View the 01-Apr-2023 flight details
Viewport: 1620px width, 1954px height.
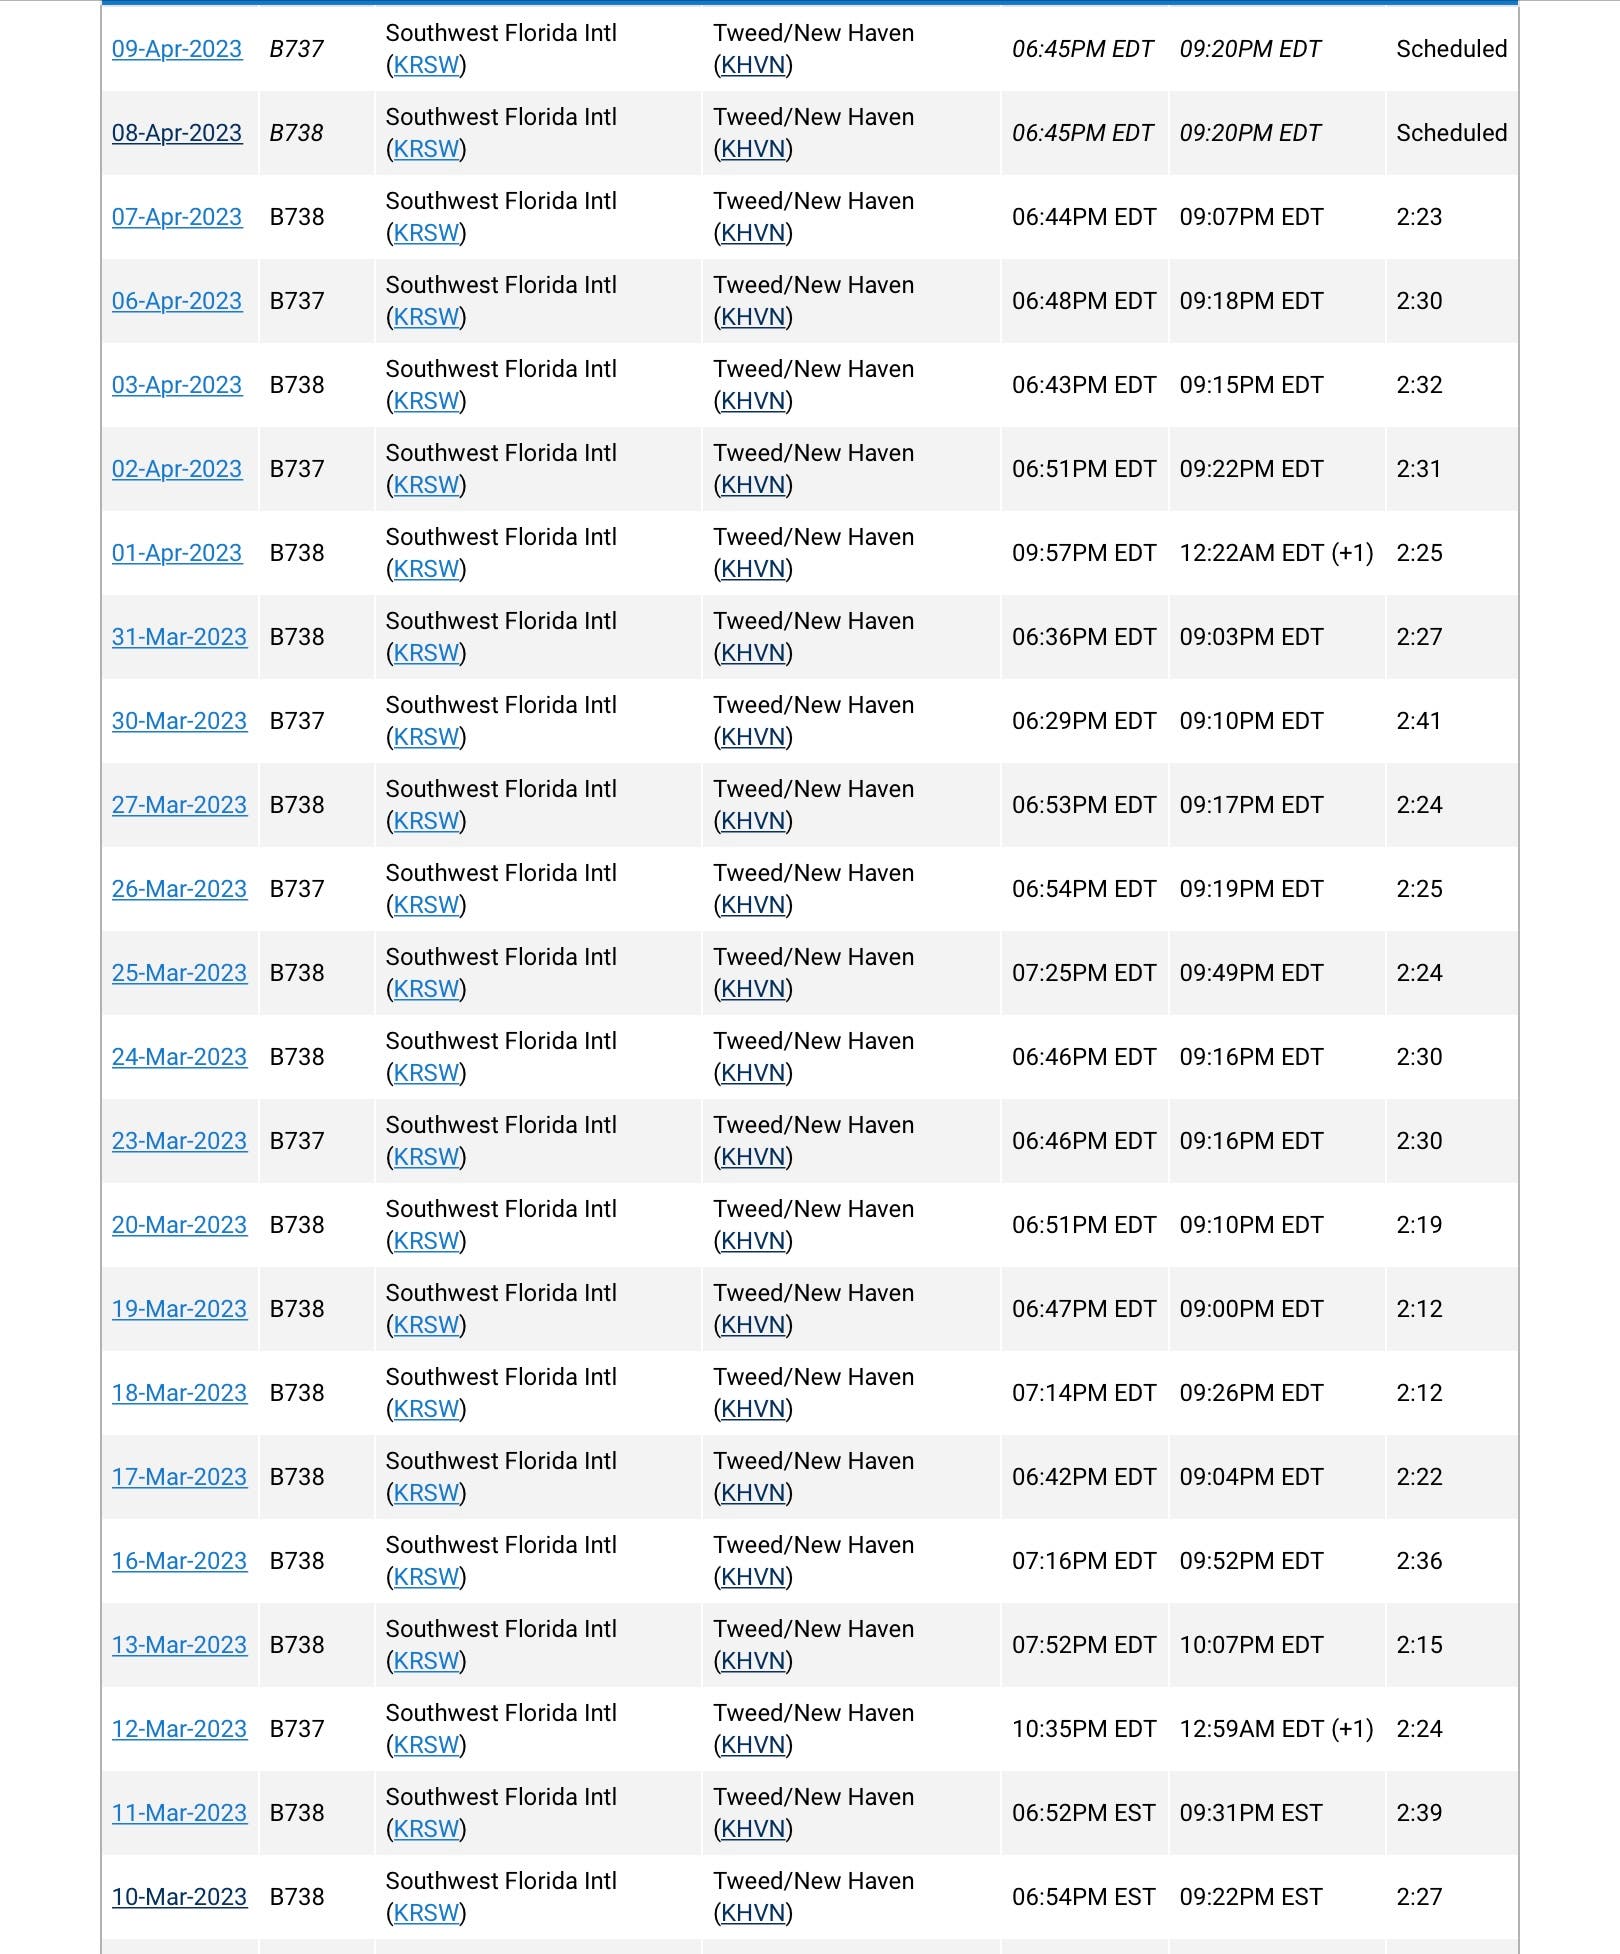(x=177, y=553)
